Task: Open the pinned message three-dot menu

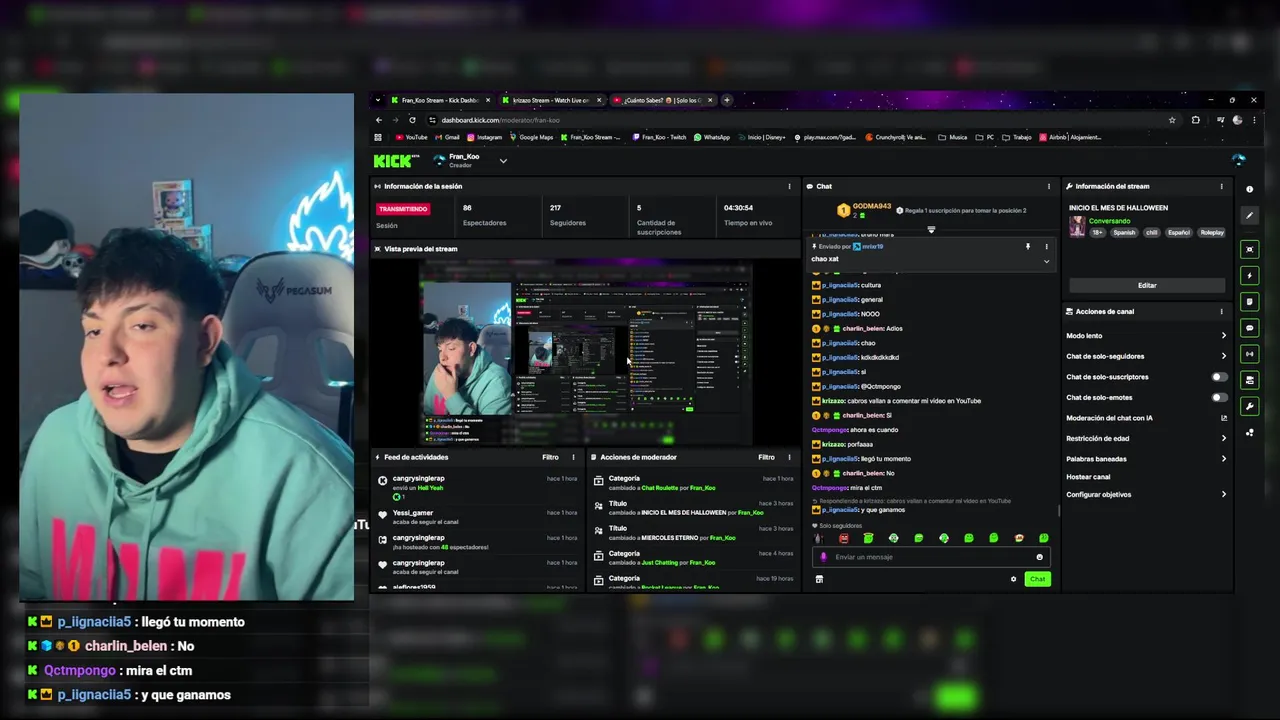Action: tap(1047, 246)
